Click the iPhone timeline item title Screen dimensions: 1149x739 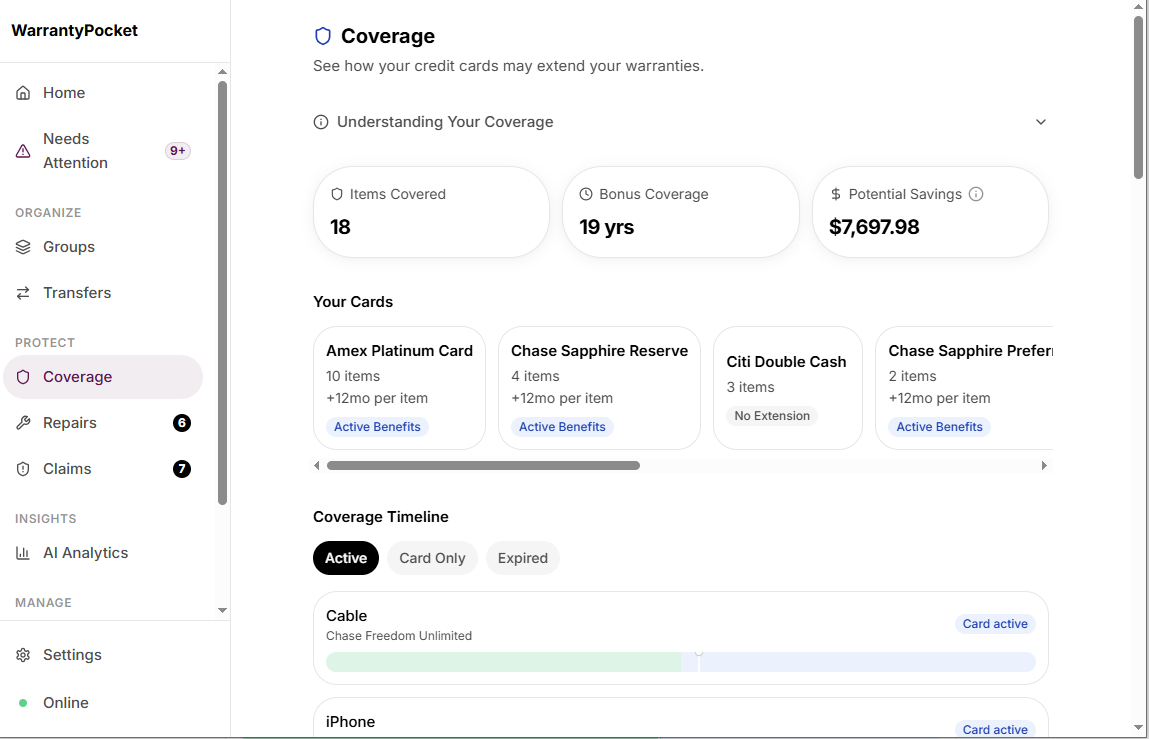350,722
